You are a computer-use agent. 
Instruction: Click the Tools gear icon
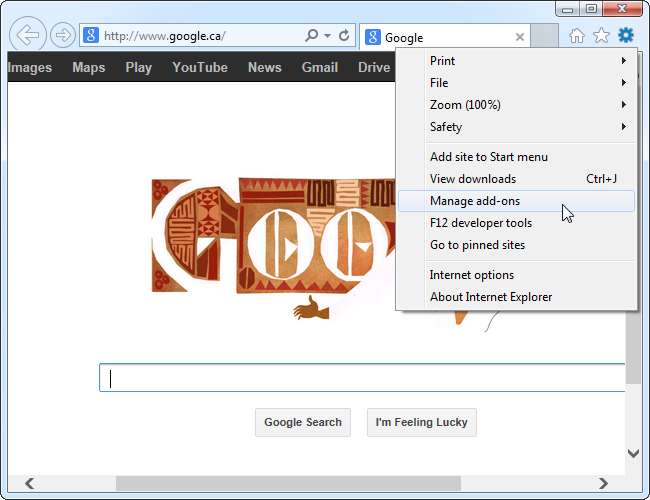point(626,35)
